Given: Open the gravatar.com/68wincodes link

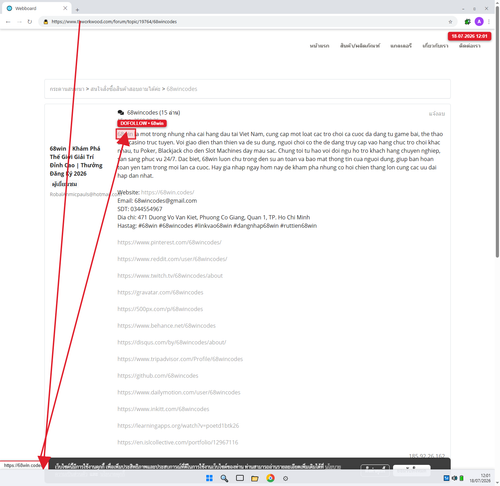Looking at the screenshot, I should 160,292.
